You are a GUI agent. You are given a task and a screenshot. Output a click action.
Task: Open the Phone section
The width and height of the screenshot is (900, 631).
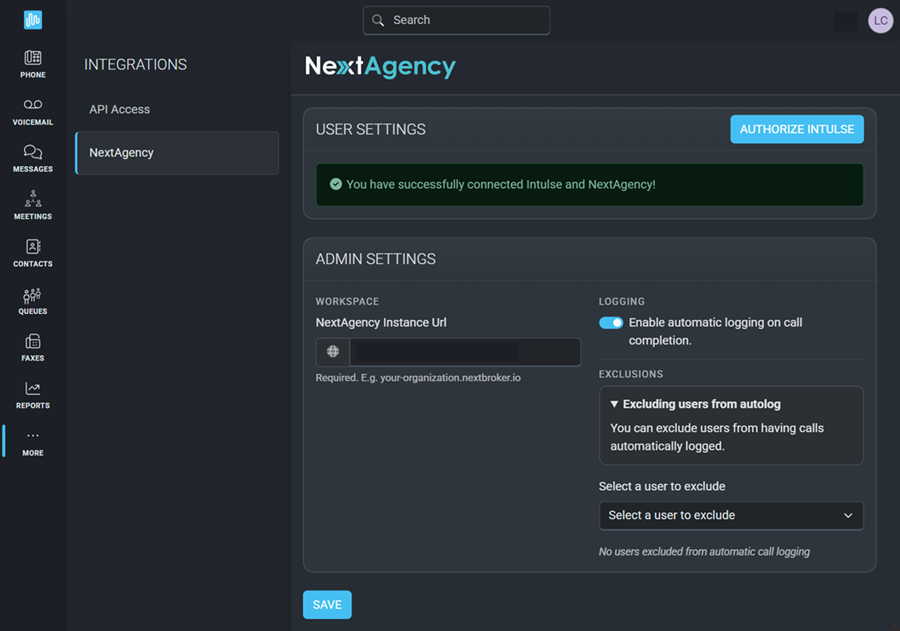pyautogui.click(x=33, y=64)
